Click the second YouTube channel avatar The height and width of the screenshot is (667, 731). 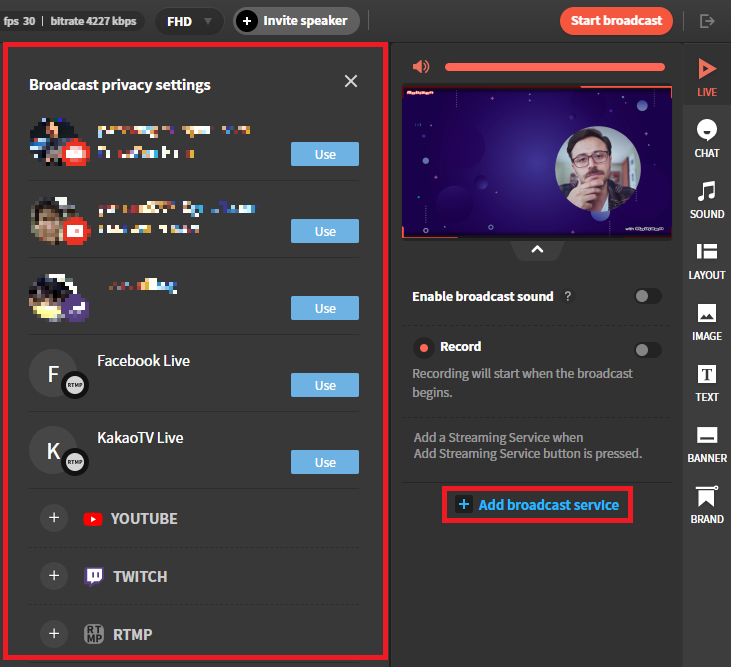point(59,220)
